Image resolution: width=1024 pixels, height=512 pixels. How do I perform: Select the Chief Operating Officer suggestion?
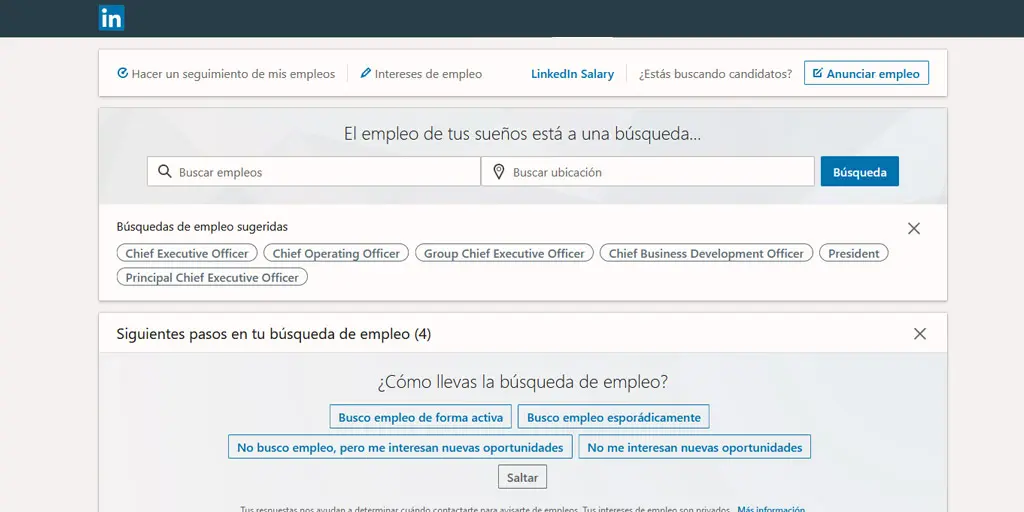click(x=336, y=253)
